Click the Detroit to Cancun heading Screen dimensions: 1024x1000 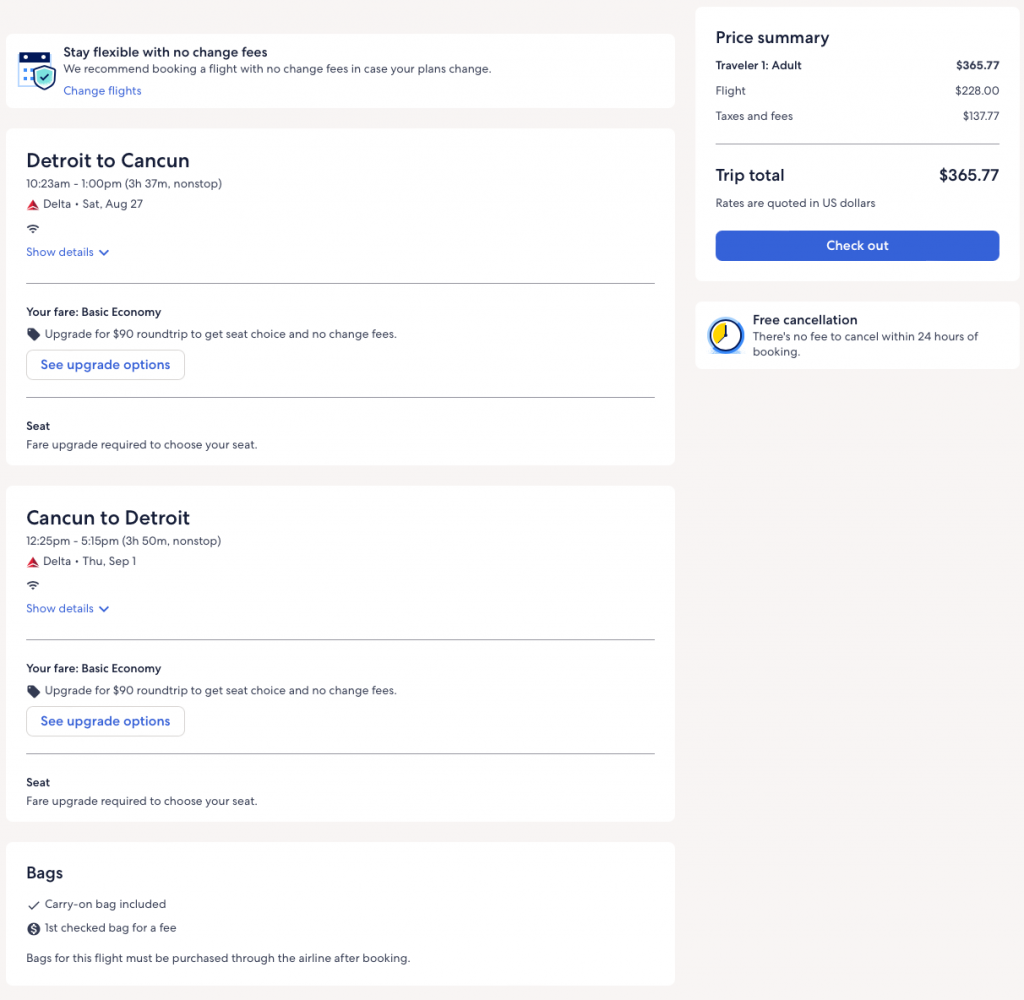point(108,161)
